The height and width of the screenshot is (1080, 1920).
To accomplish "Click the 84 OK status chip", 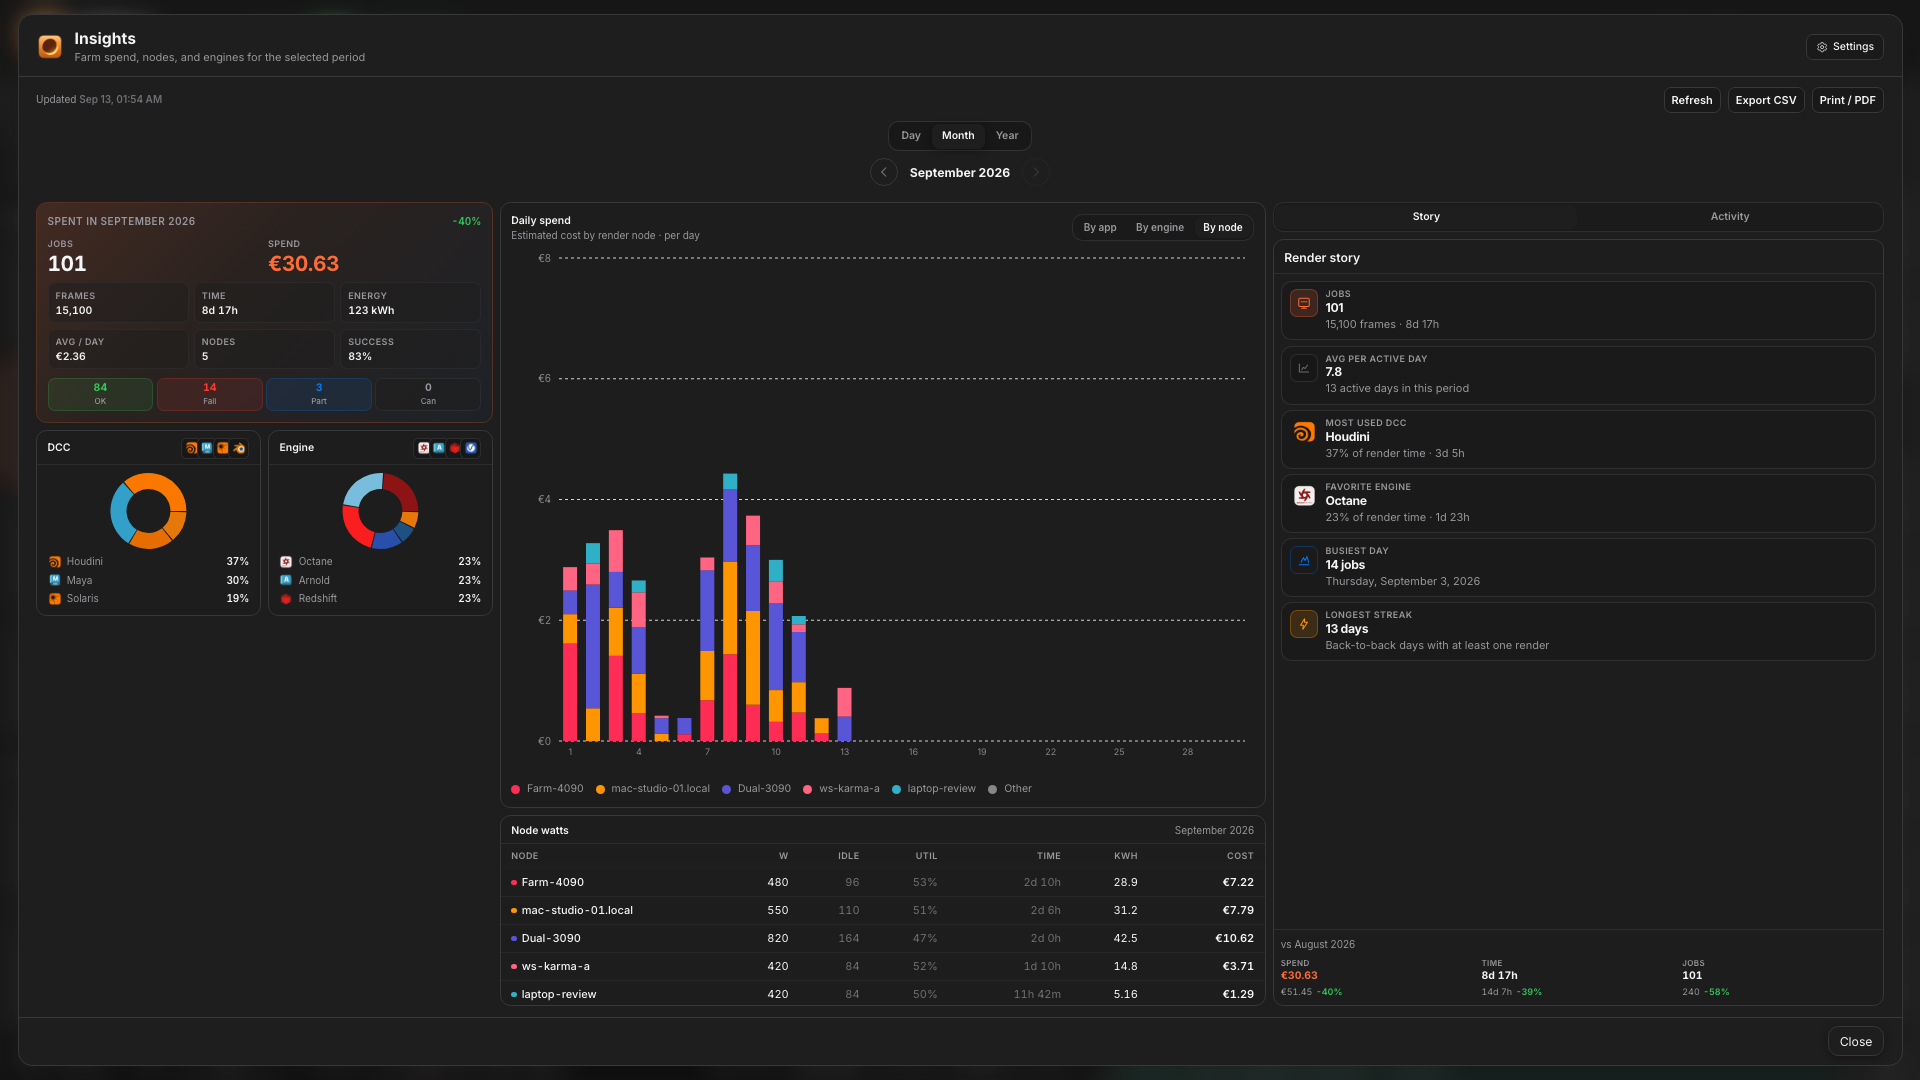I will click(100, 394).
